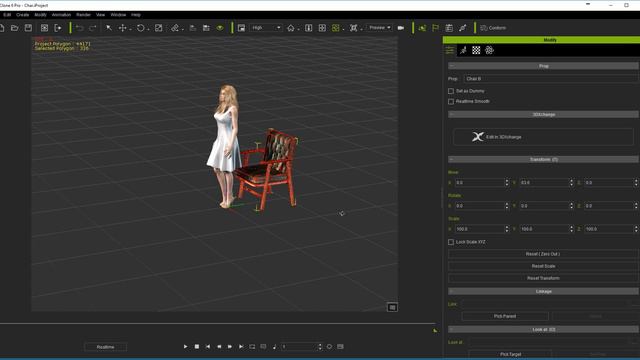Collapse the 3DXchange section header
The width and height of the screenshot is (640, 360).
click(543, 114)
